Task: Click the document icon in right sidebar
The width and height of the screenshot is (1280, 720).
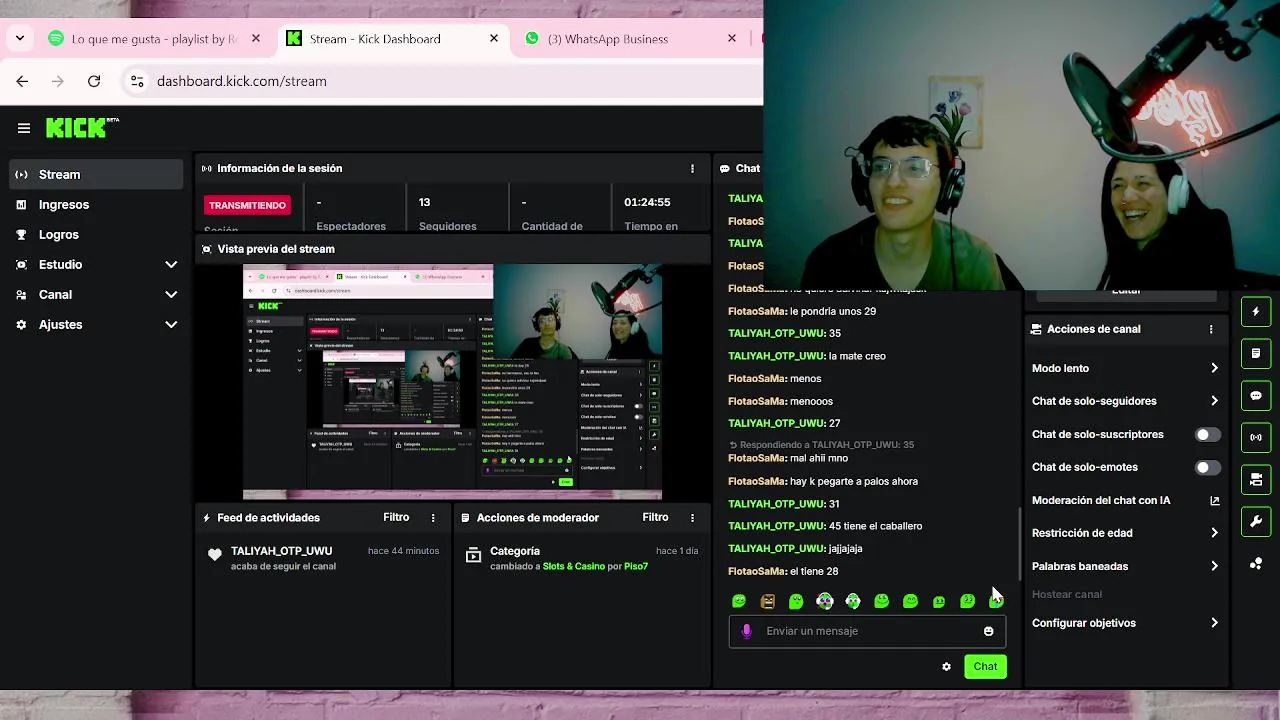Action: [x=1256, y=354]
